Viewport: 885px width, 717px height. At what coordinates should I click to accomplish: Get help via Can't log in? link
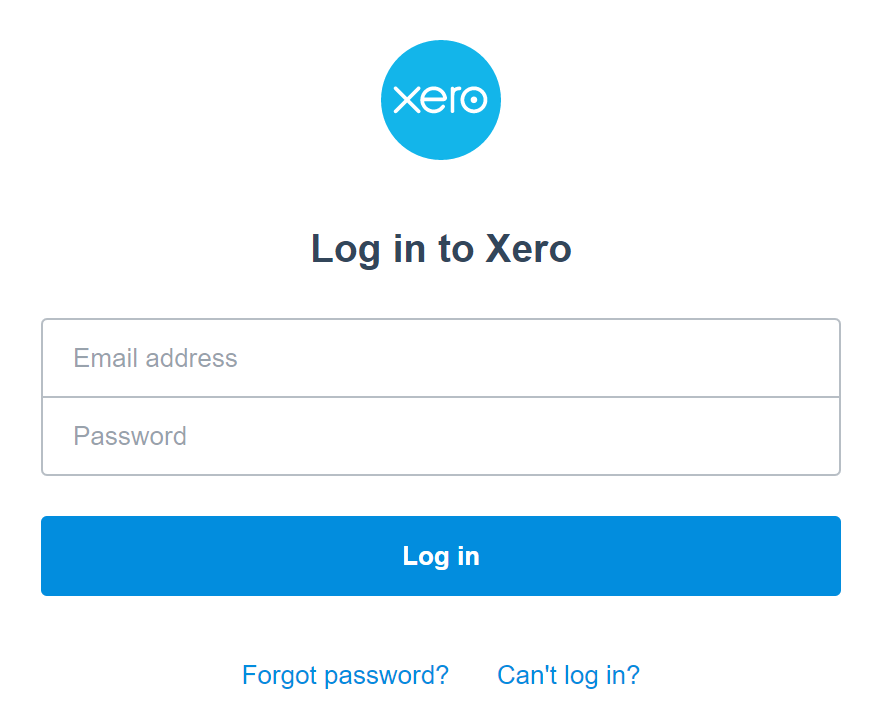pyautogui.click(x=568, y=675)
